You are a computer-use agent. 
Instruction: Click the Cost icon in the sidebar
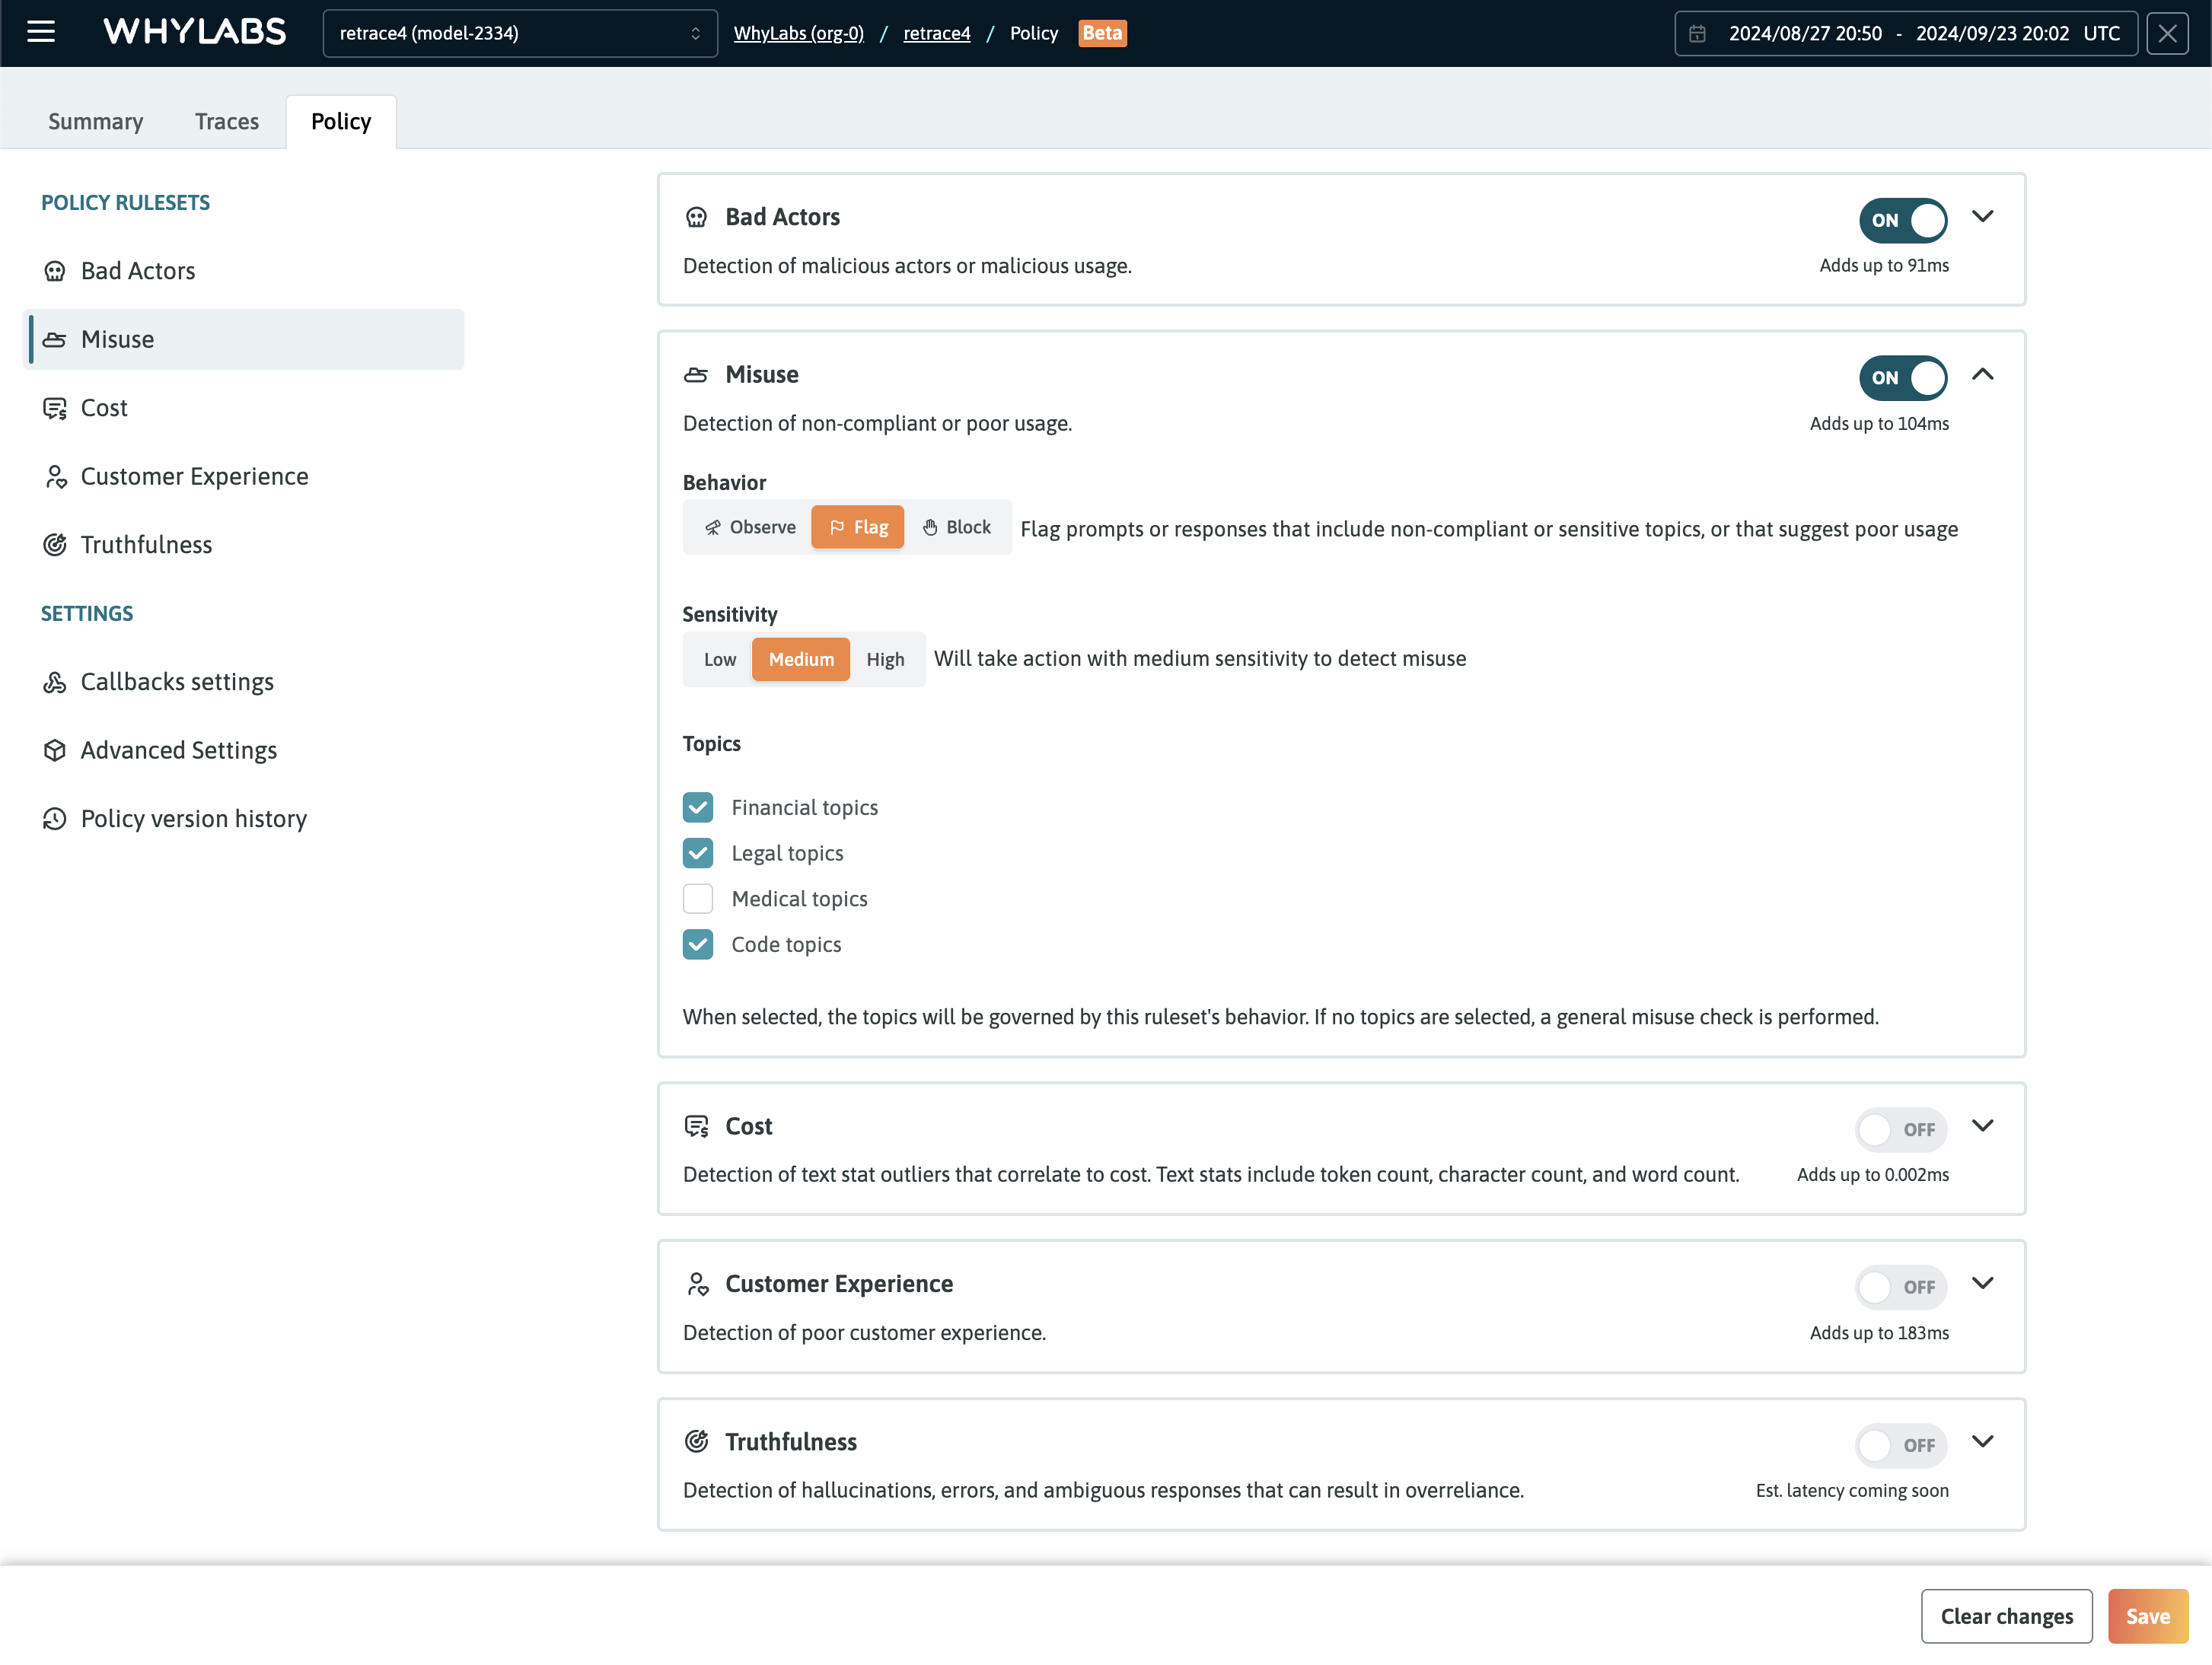coord(57,408)
